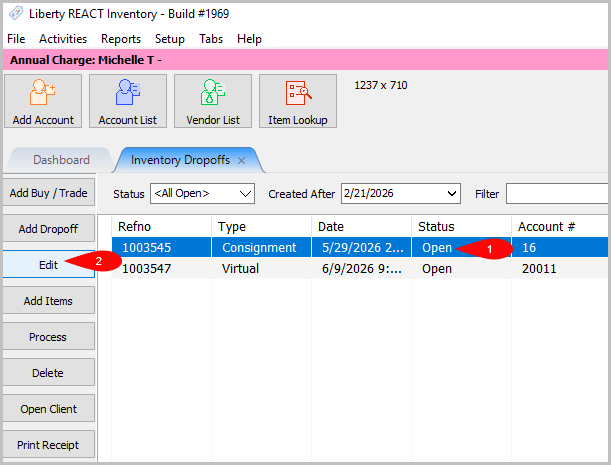Click the Open Client button
Viewport: 611px width, 465px height.
coord(49,409)
